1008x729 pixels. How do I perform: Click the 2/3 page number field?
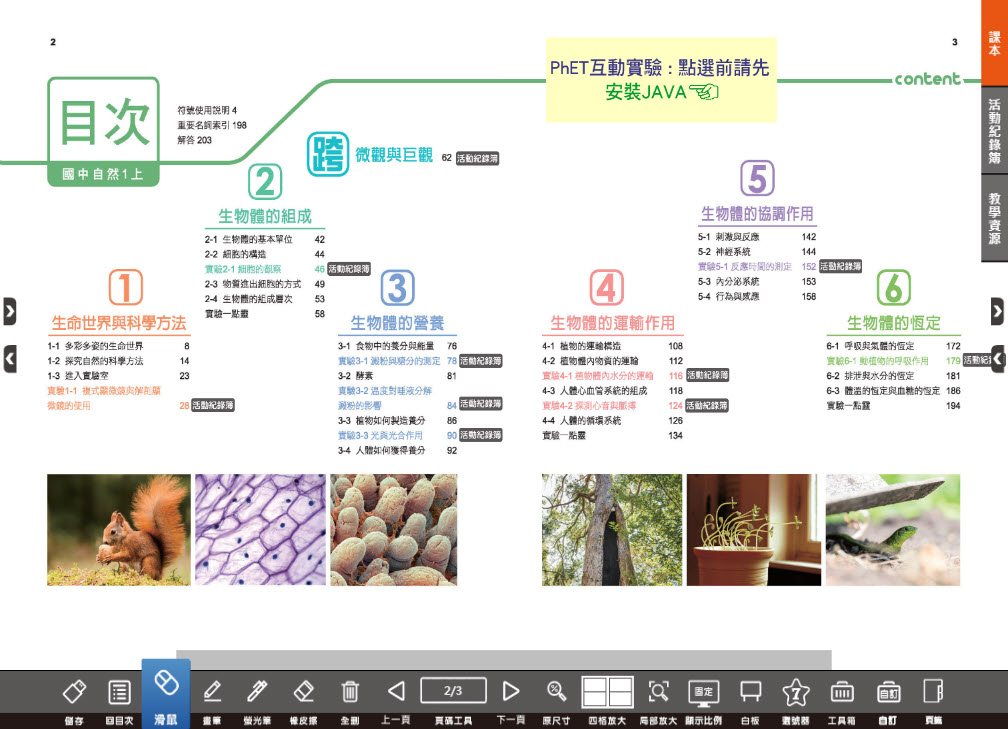tap(453, 690)
